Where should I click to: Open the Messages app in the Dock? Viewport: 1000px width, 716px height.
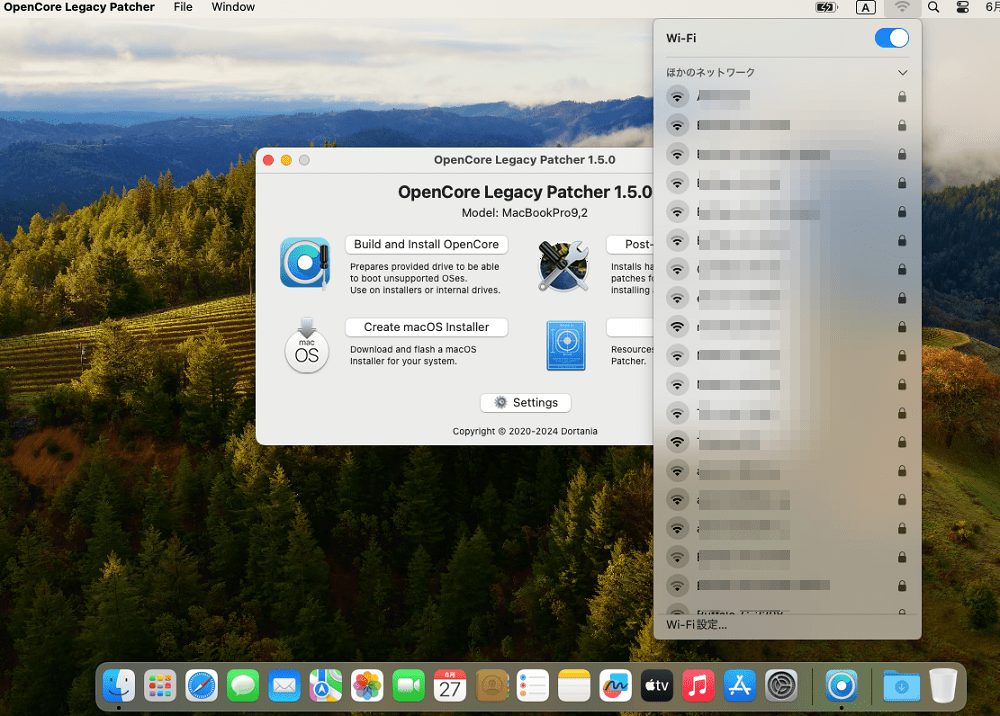(243, 685)
